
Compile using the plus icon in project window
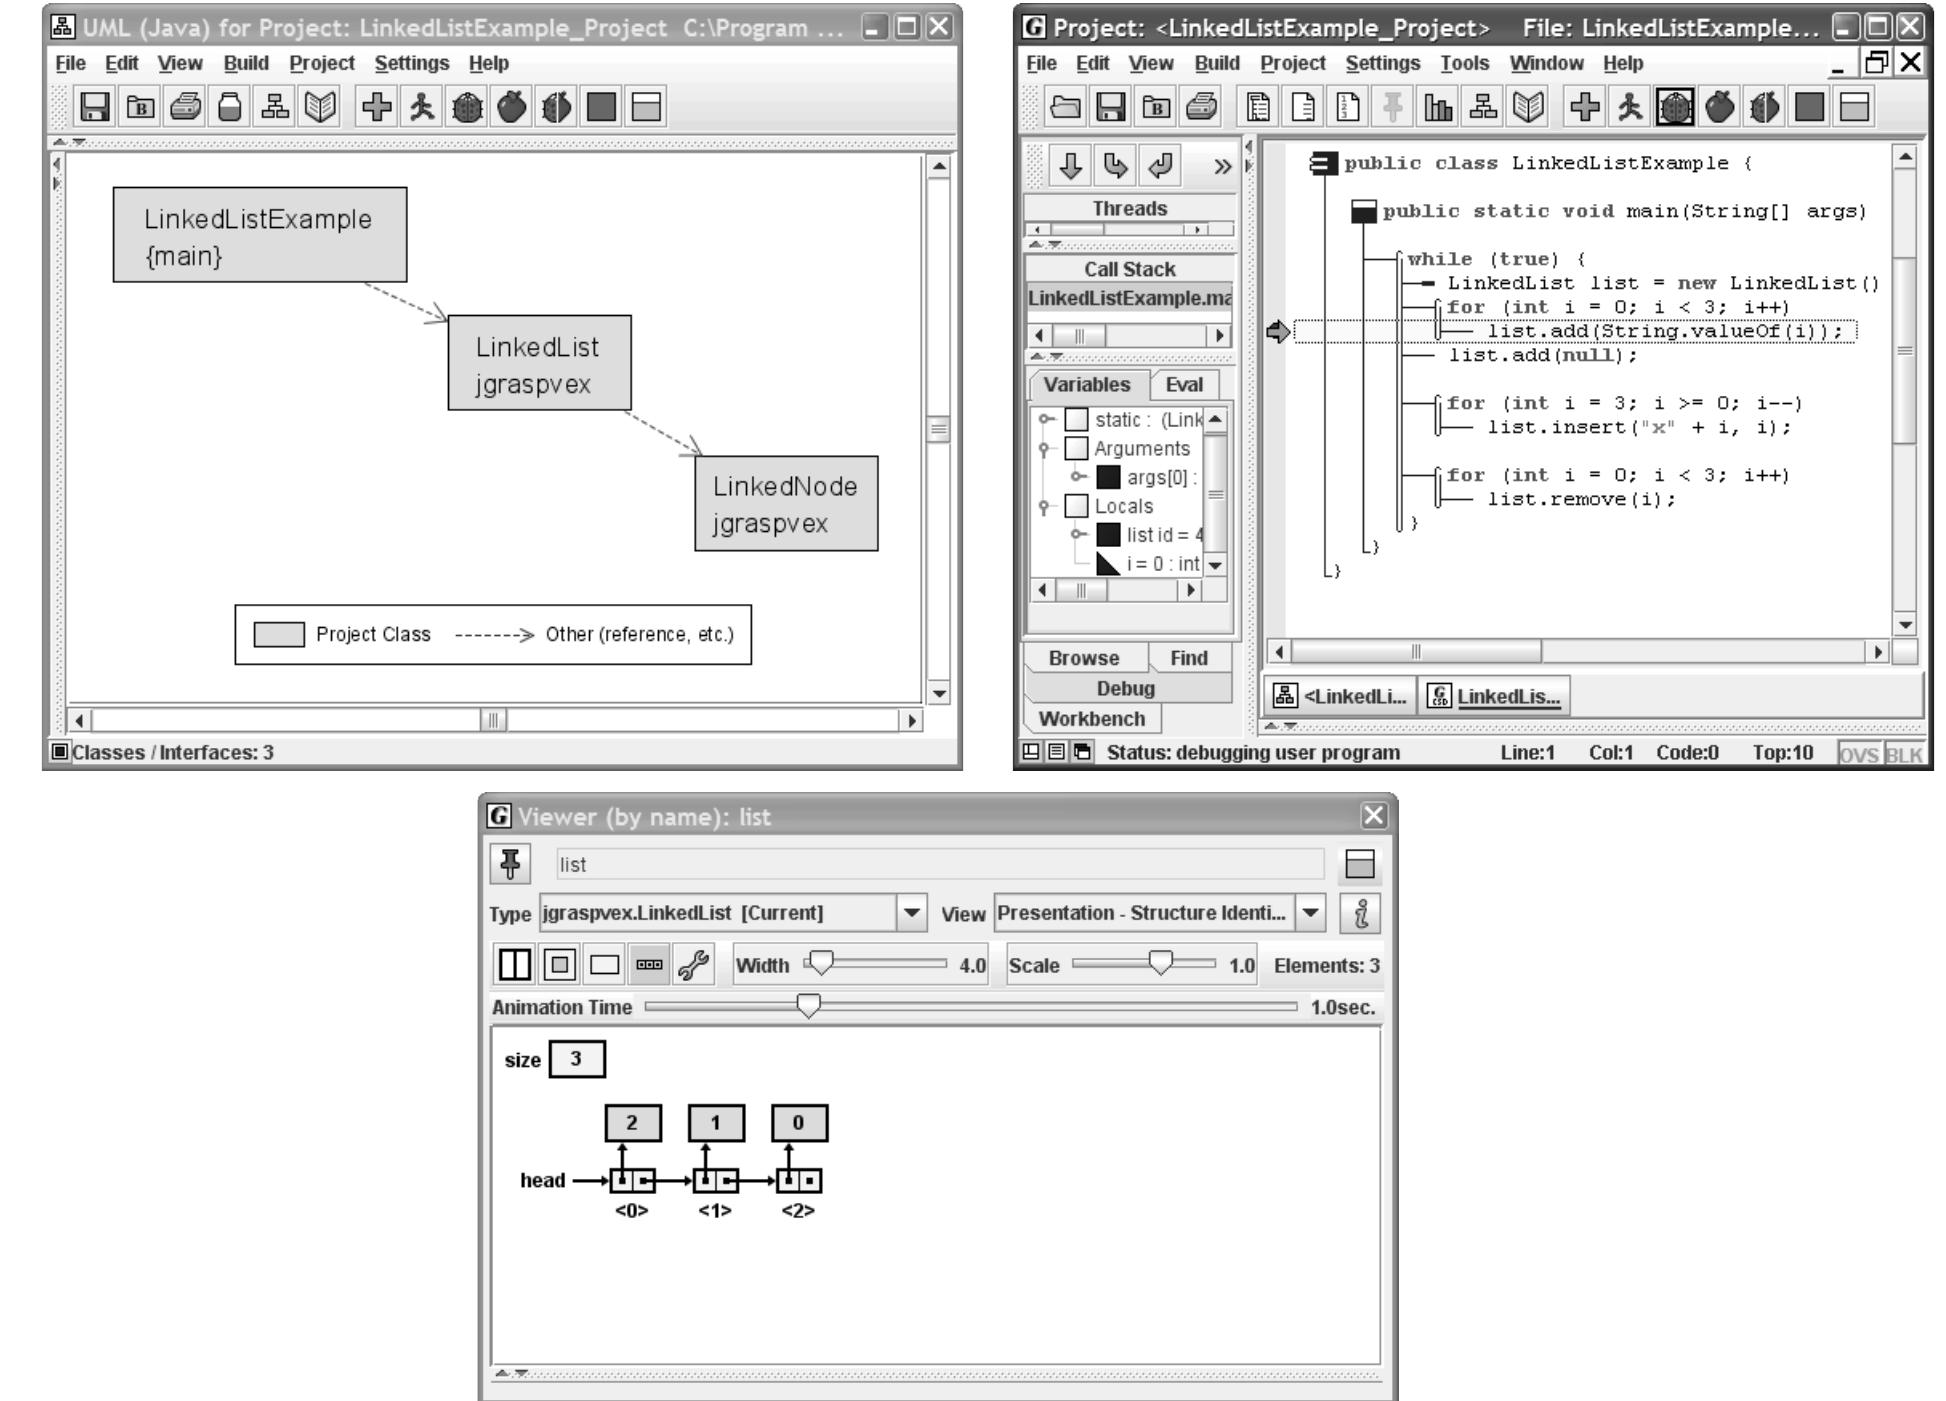1585,107
